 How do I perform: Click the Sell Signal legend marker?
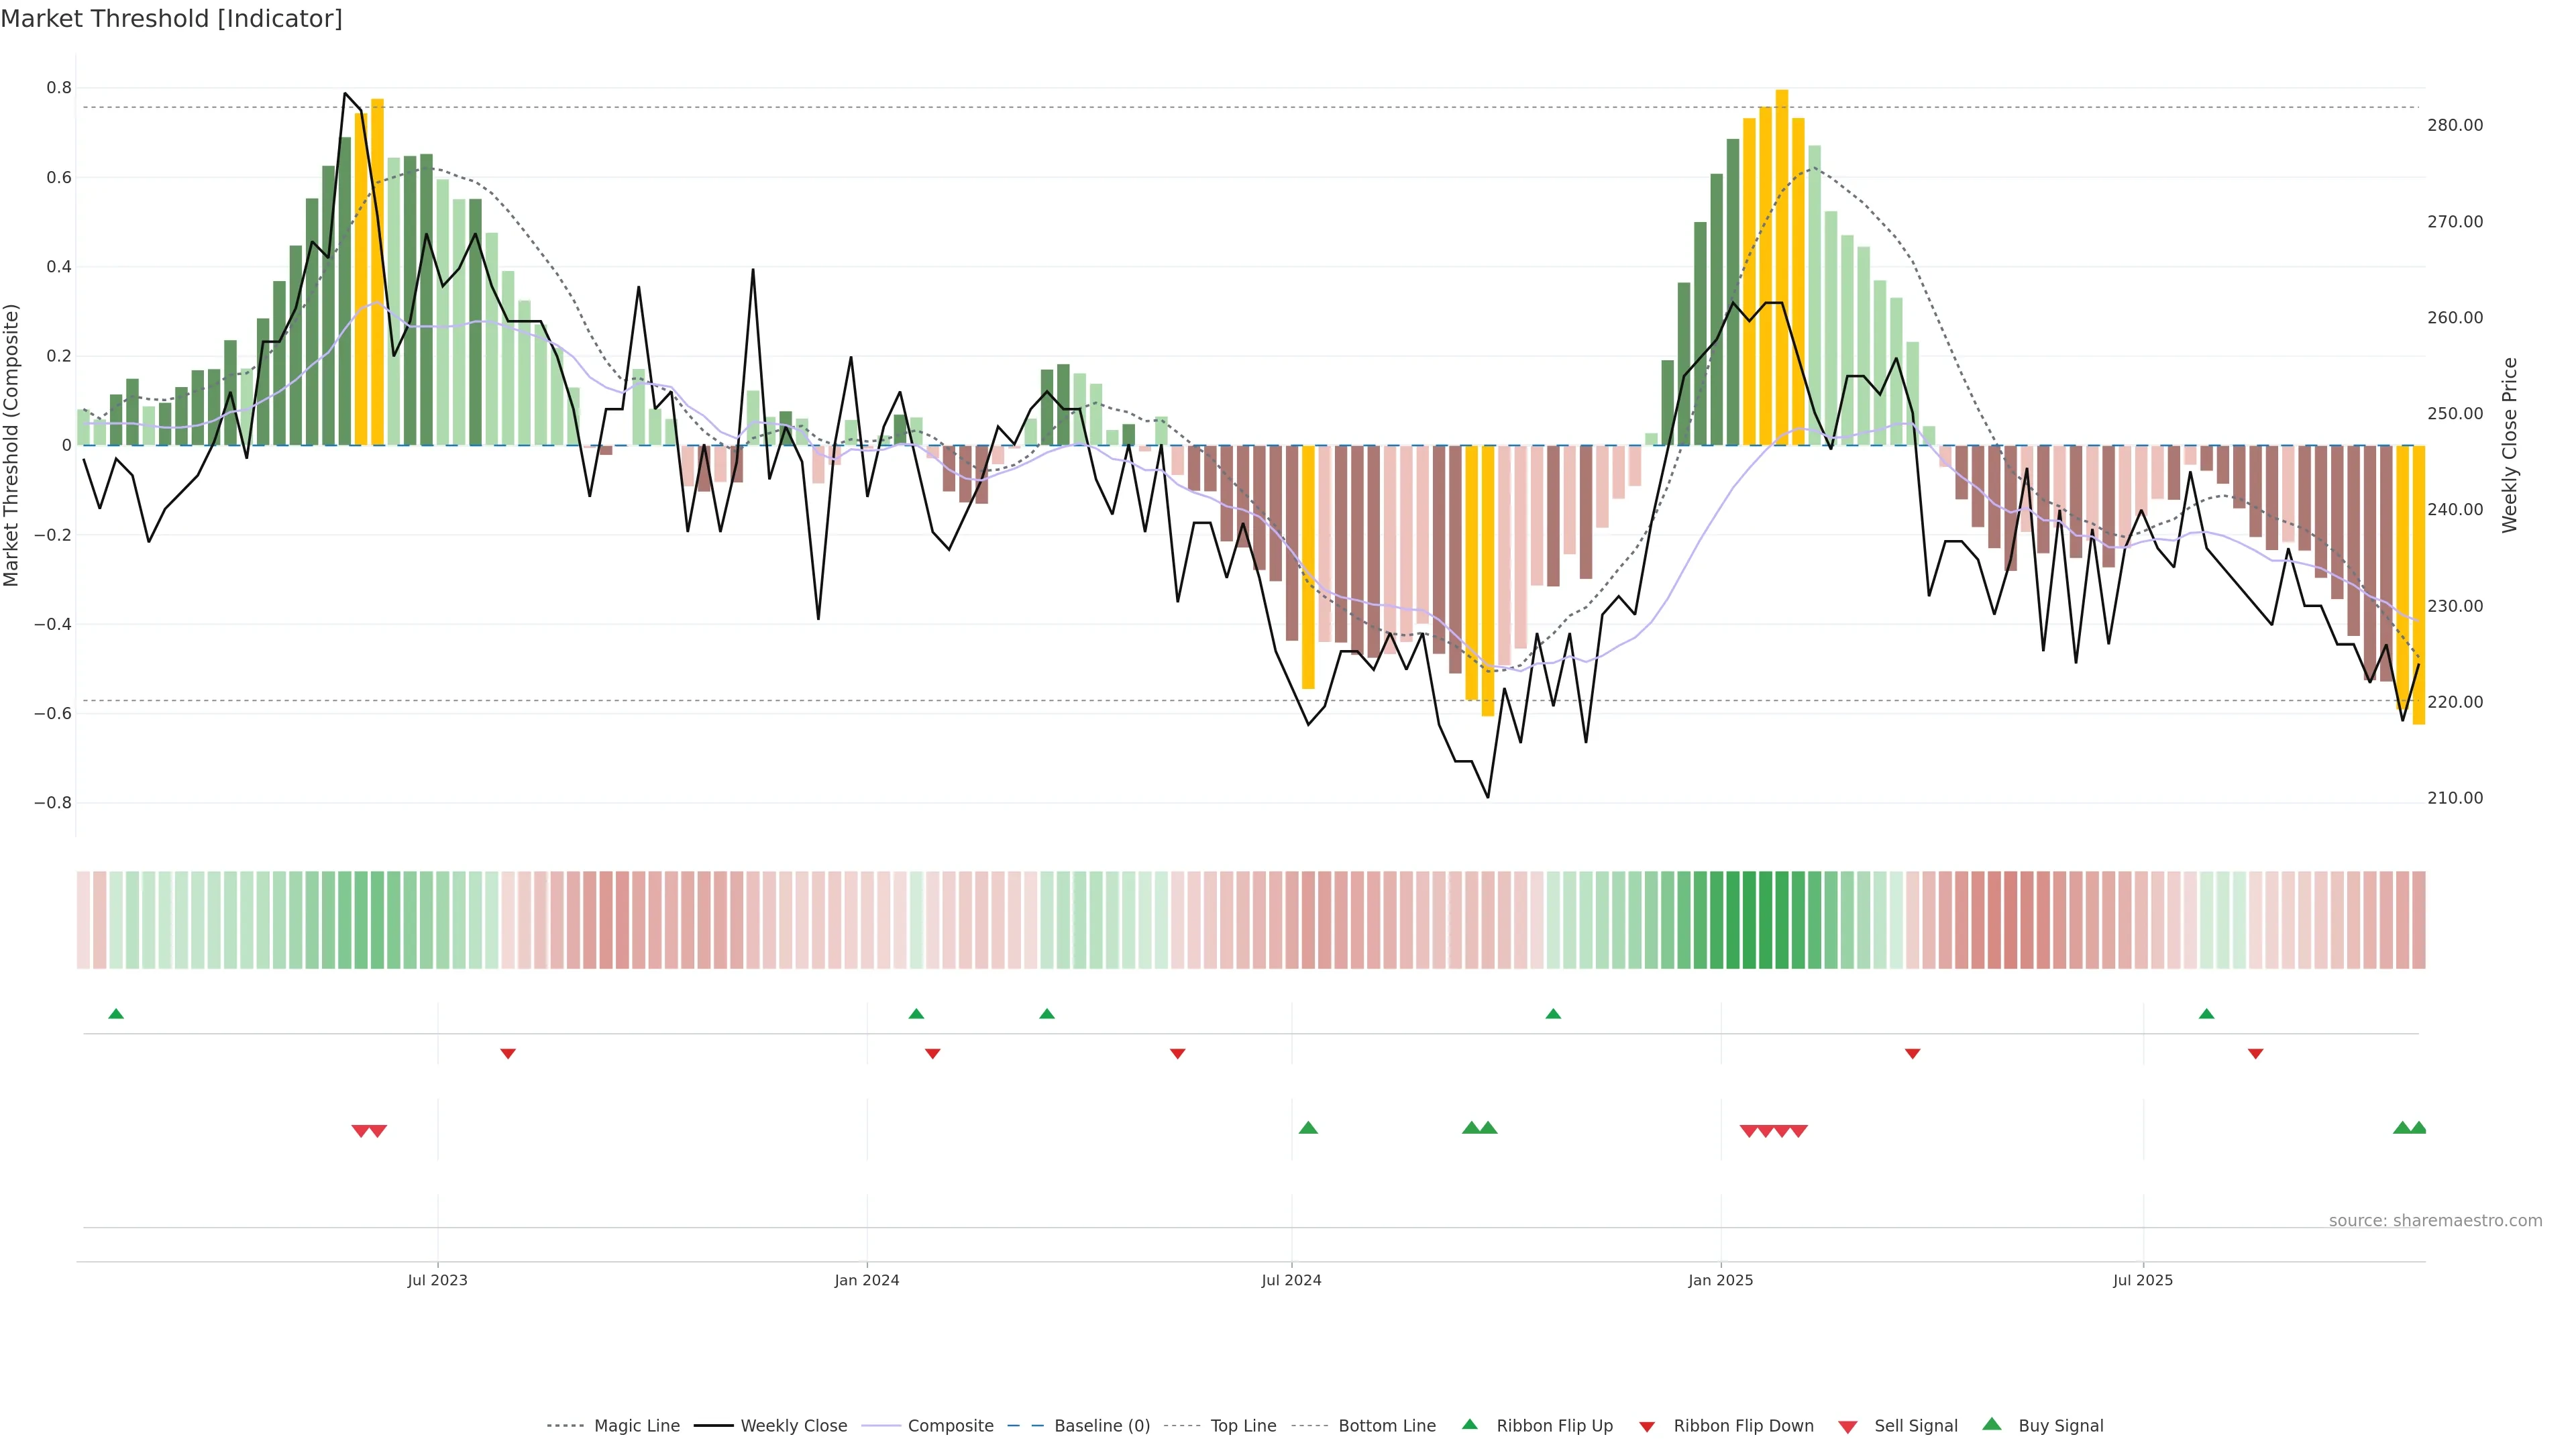click(x=1848, y=1427)
